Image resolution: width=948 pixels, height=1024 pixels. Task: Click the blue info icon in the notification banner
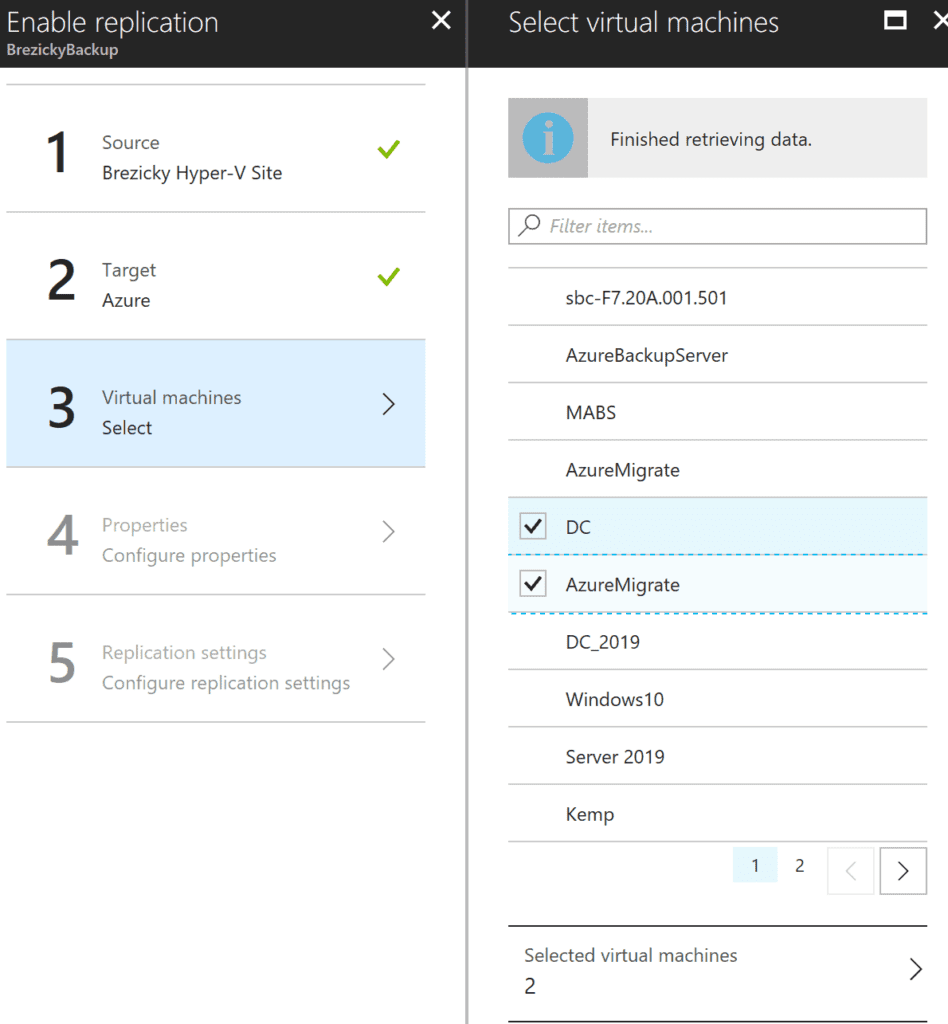[548, 138]
